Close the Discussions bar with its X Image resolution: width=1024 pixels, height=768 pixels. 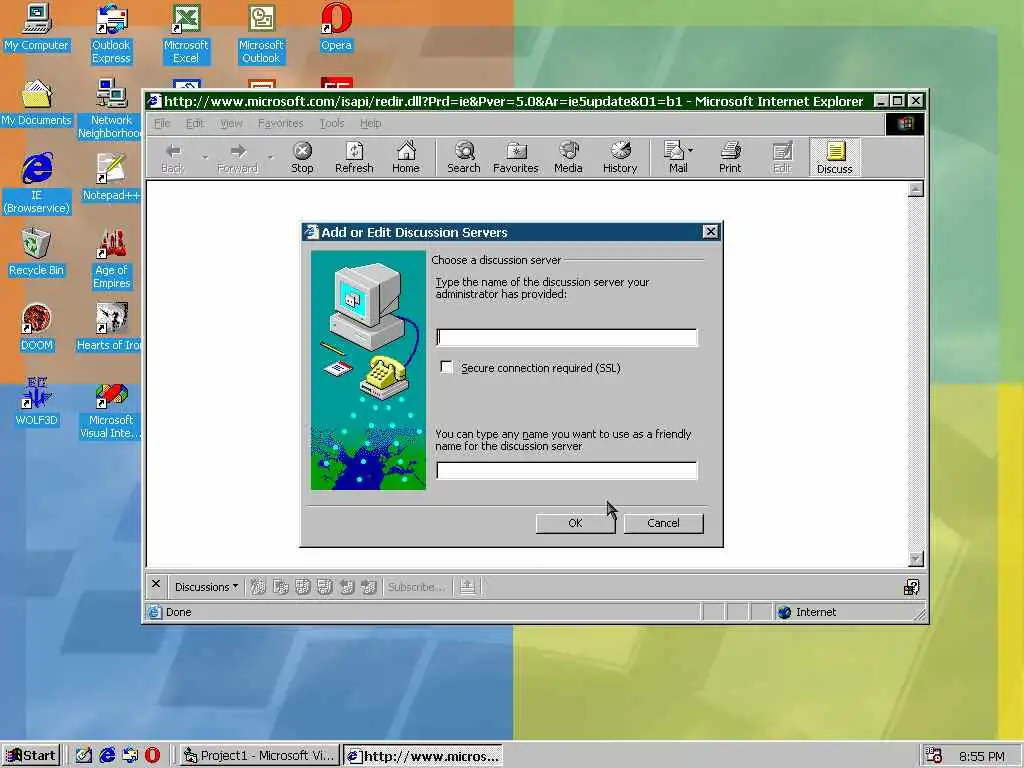coord(155,584)
